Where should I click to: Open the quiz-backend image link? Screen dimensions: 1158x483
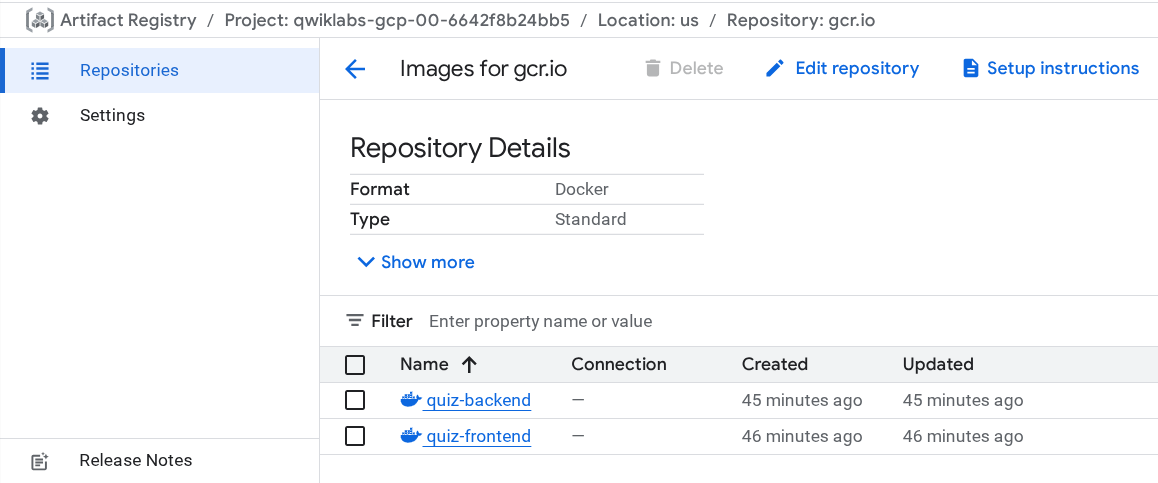pyautogui.click(x=479, y=400)
